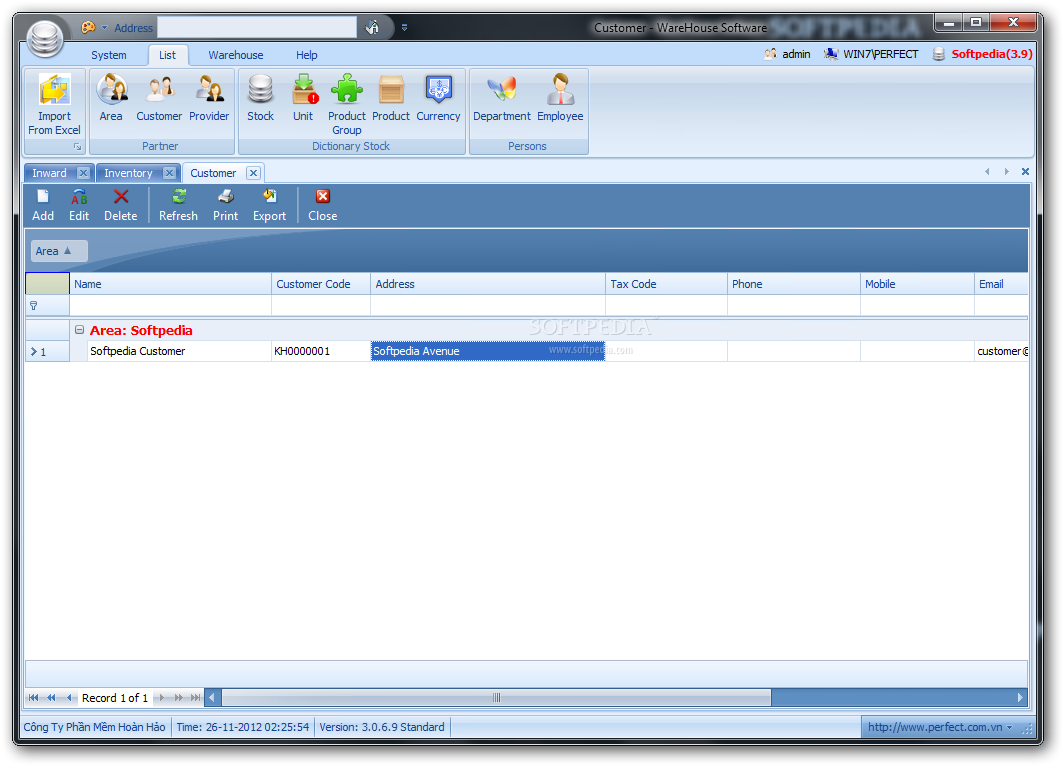Screen dimensions: 1064x766
Task: Click the search binoculars icon
Action: pos(373,27)
